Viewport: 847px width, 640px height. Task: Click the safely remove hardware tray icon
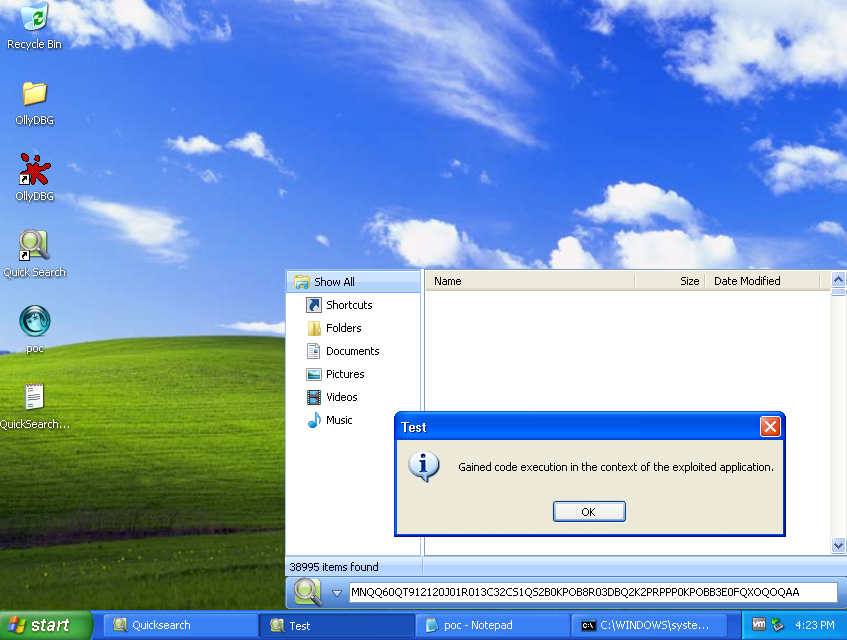tap(777, 625)
